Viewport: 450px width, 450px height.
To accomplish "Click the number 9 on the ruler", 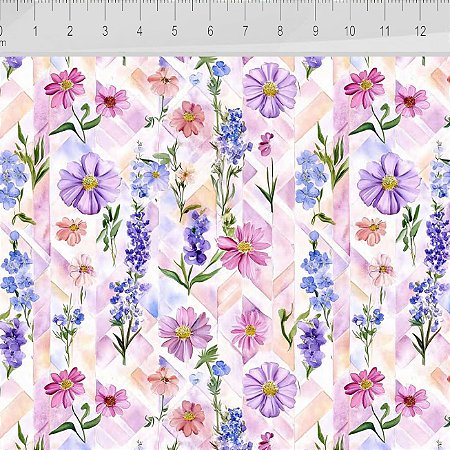I will (x=315, y=31).
